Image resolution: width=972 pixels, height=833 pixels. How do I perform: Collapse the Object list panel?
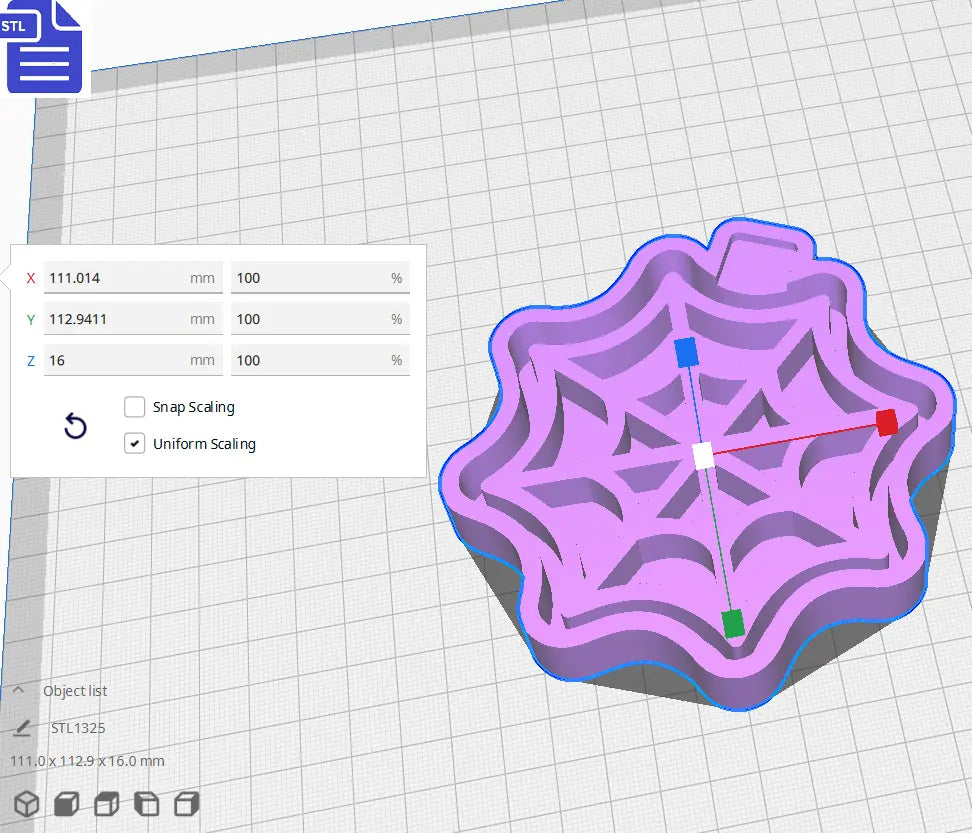(19, 690)
